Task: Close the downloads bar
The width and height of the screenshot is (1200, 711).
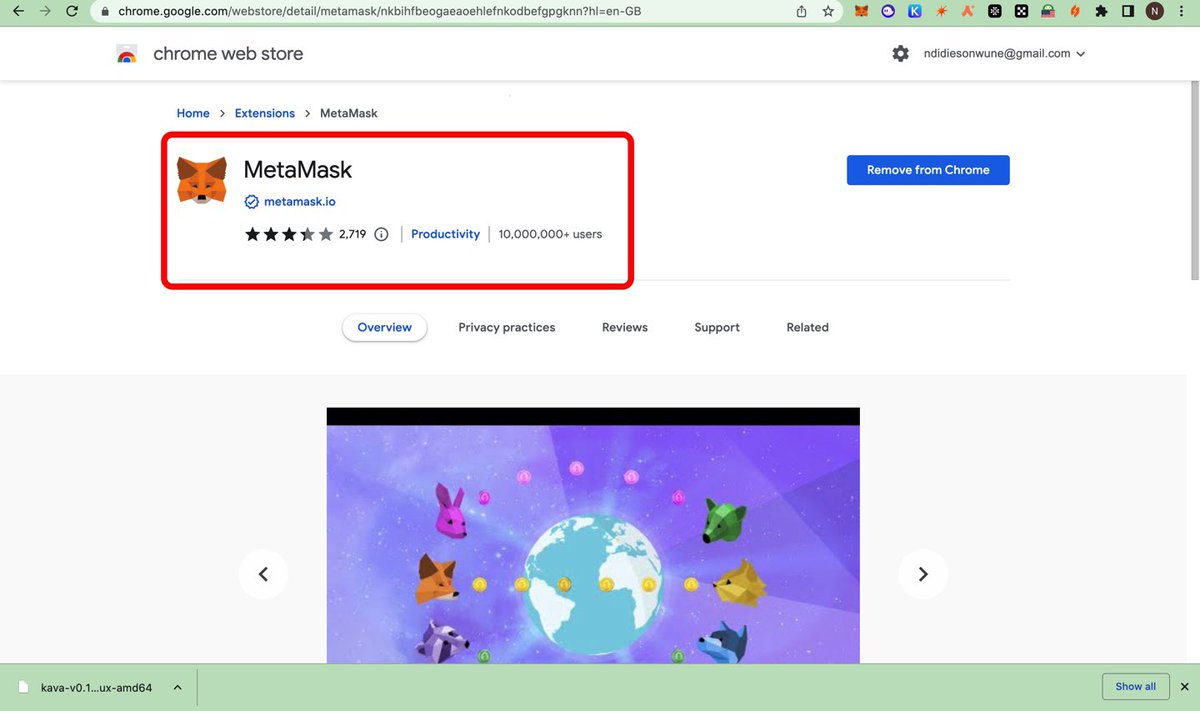Action: coord(1184,687)
